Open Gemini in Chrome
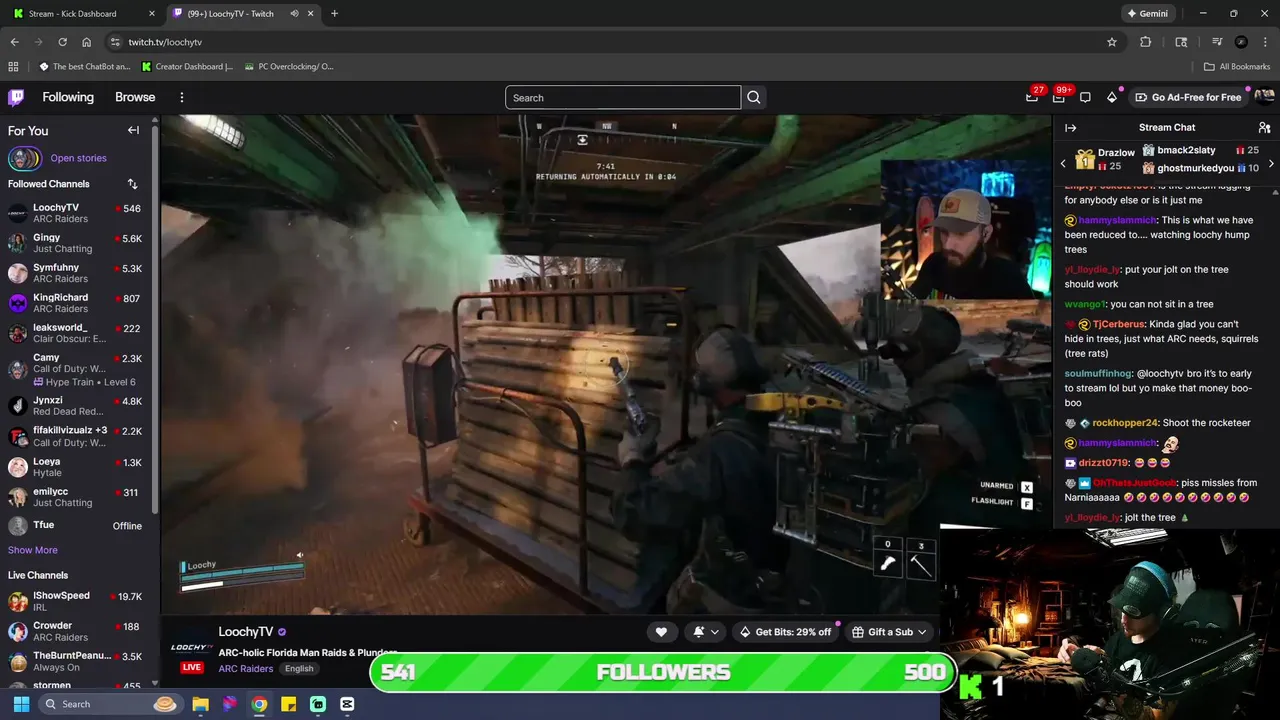The width and height of the screenshot is (1280, 720). tap(1147, 14)
